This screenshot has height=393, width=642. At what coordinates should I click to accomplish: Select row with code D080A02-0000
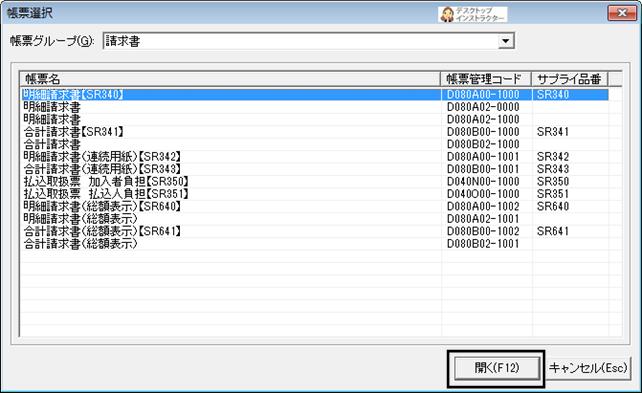pyautogui.click(x=314, y=107)
